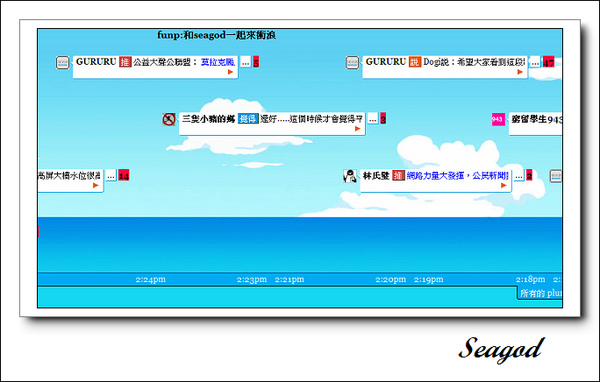Open response count 2 on 林氏璧's plurk
Image resolution: width=600 pixels, height=382 pixels.
point(529,175)
